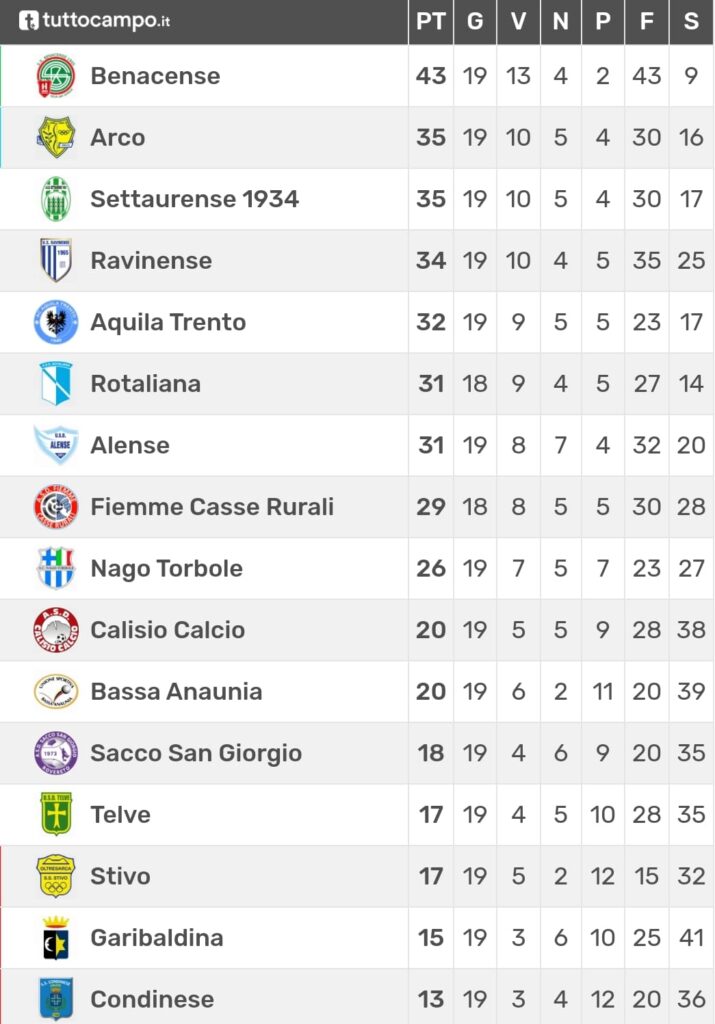Click the Fiemme Casse Rurali round logo

[x=56, y=506]
